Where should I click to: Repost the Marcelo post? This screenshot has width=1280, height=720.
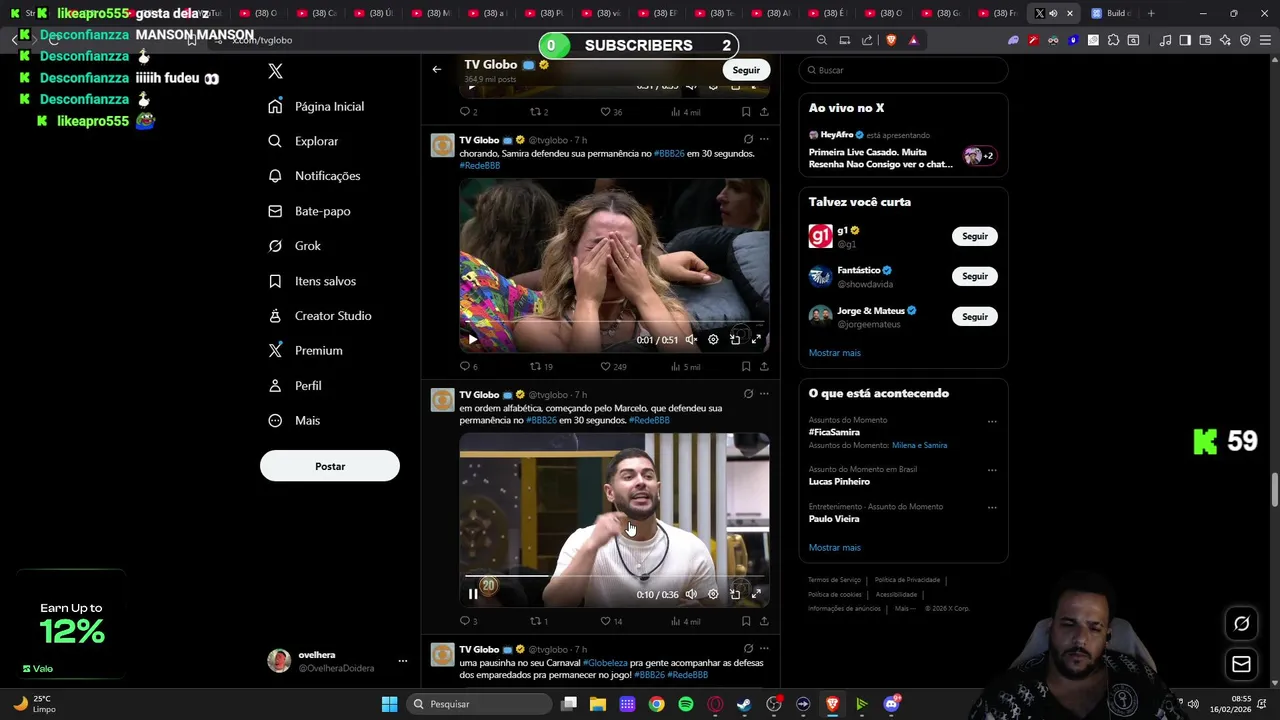click(539, 622)
